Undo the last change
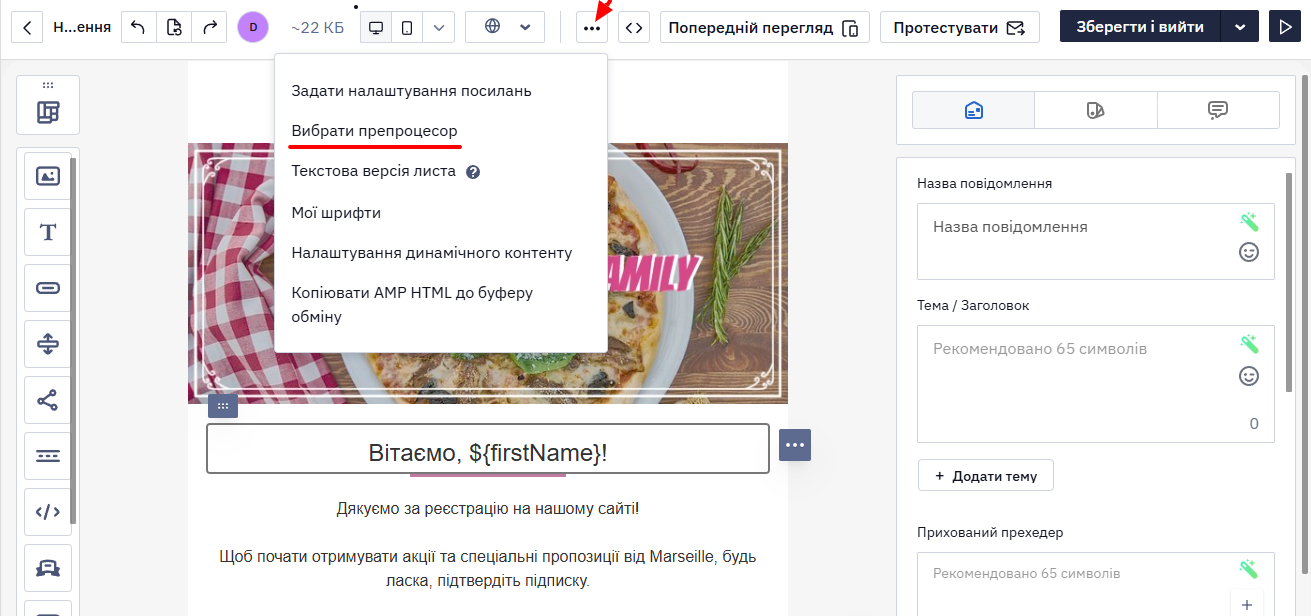This screenshot has height=616, width=1311. (x=138, y=27)
